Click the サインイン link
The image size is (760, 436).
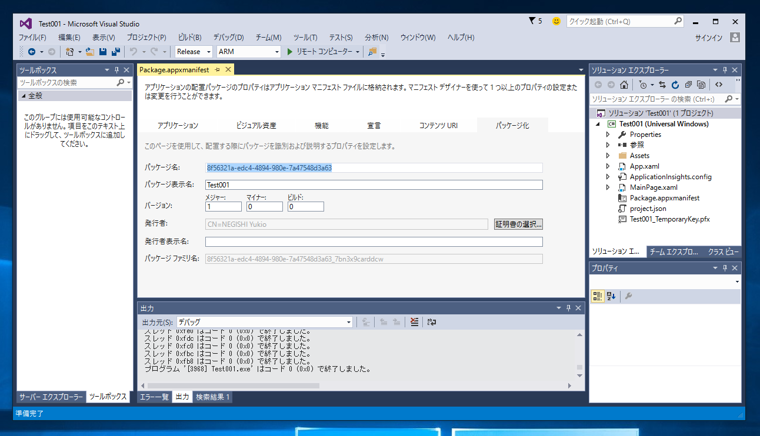(709, 38)
